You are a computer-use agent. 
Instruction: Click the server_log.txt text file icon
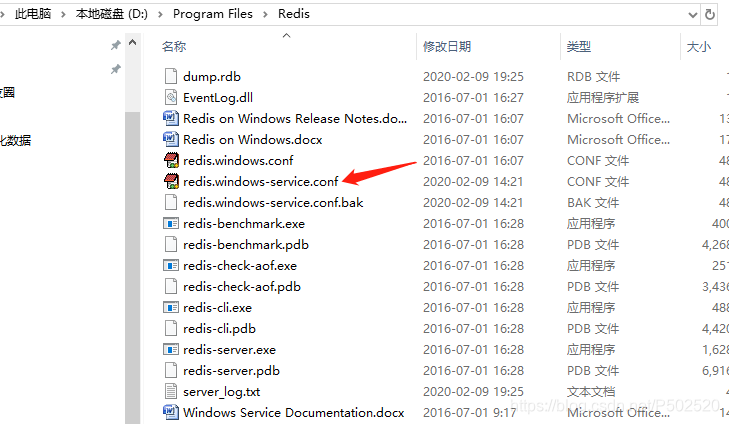tap(171, 391)
